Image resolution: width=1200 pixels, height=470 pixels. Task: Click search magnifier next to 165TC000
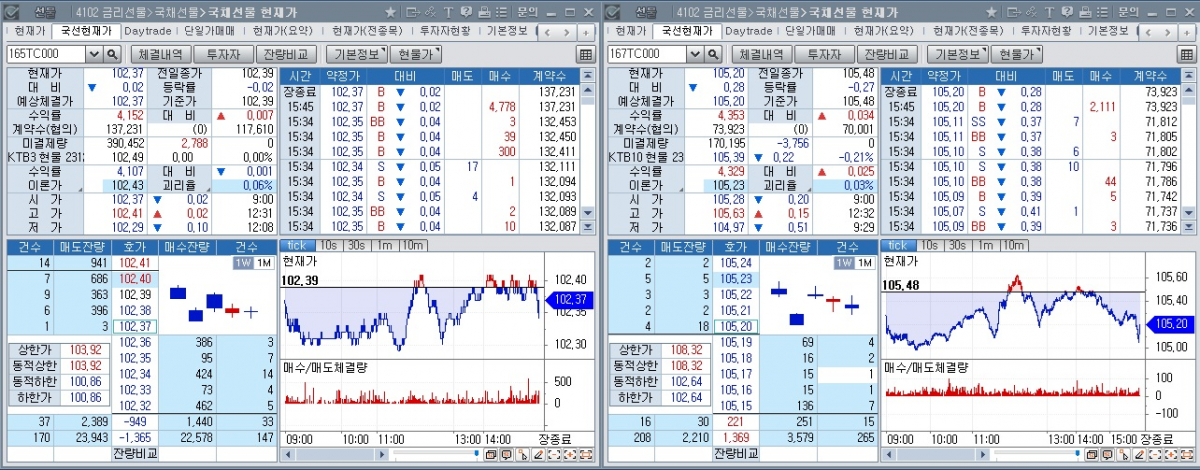coord(112,54)
